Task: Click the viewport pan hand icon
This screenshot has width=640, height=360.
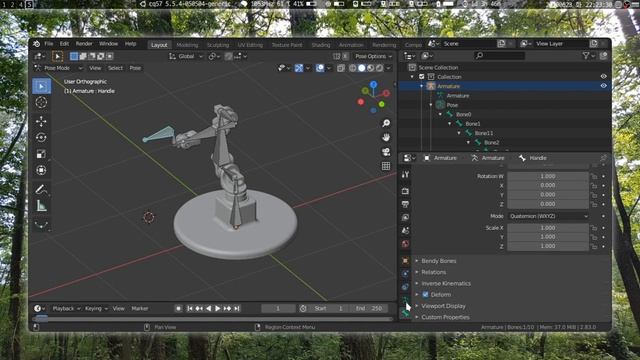Action: [386, 138]
